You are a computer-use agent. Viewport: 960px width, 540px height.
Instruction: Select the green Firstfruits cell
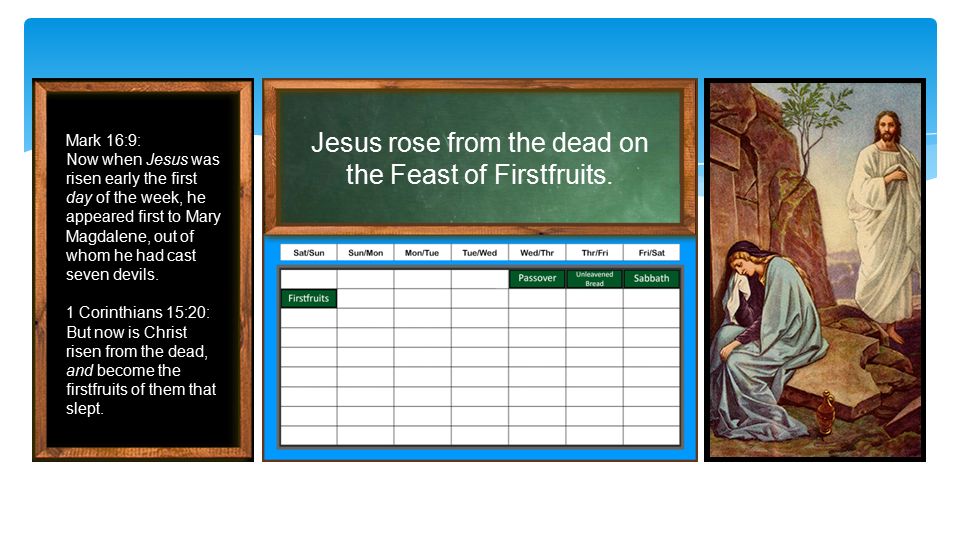[x=309, y=298]
